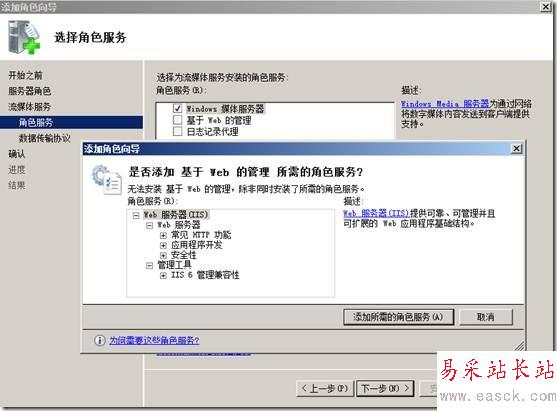Collapse the Web 服务器 child node
The width and height of the screenshot is (557, 411).
pyautogui.click(x=150, y=225)
